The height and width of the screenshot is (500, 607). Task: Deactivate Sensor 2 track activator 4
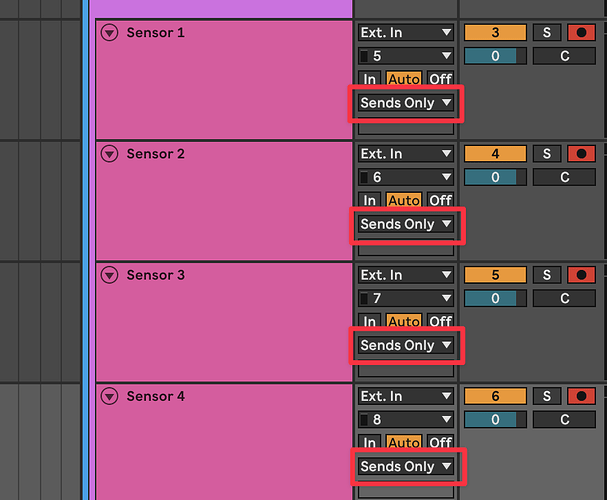[x=495, y=154]
